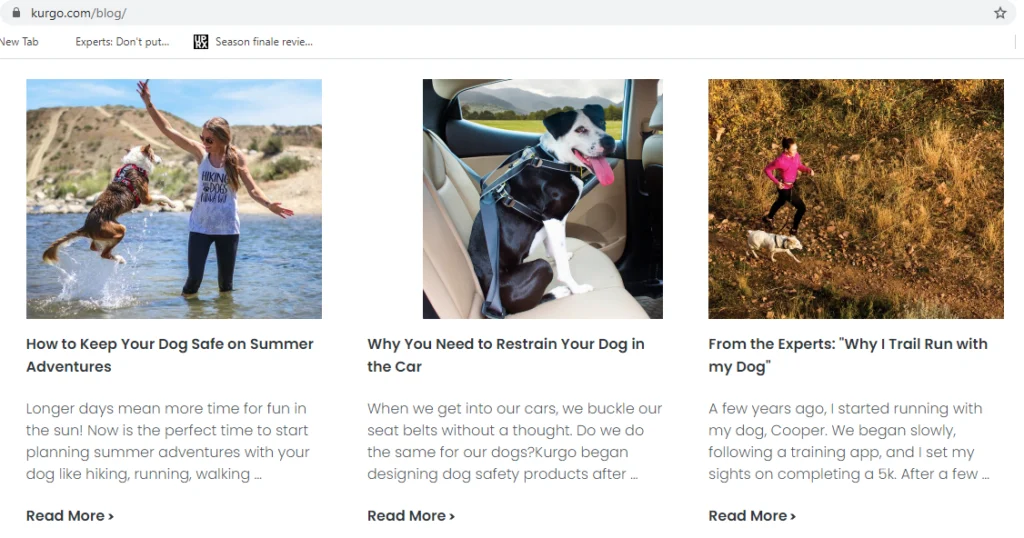Click Read More under Restrain Your Dog post
This screenshot has height=538, width=1024.
coord(411,516)
